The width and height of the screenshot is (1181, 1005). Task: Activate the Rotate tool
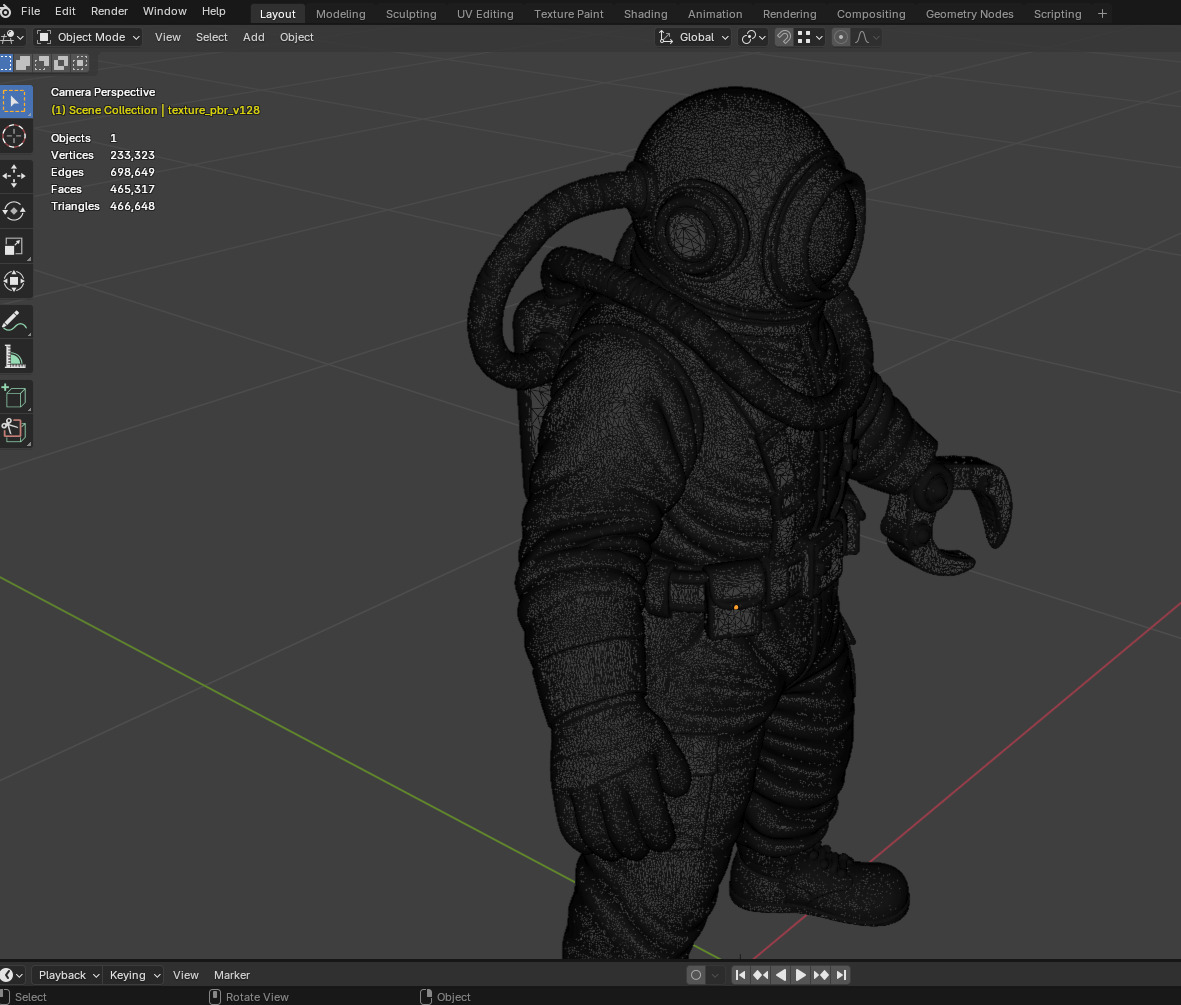15,212
